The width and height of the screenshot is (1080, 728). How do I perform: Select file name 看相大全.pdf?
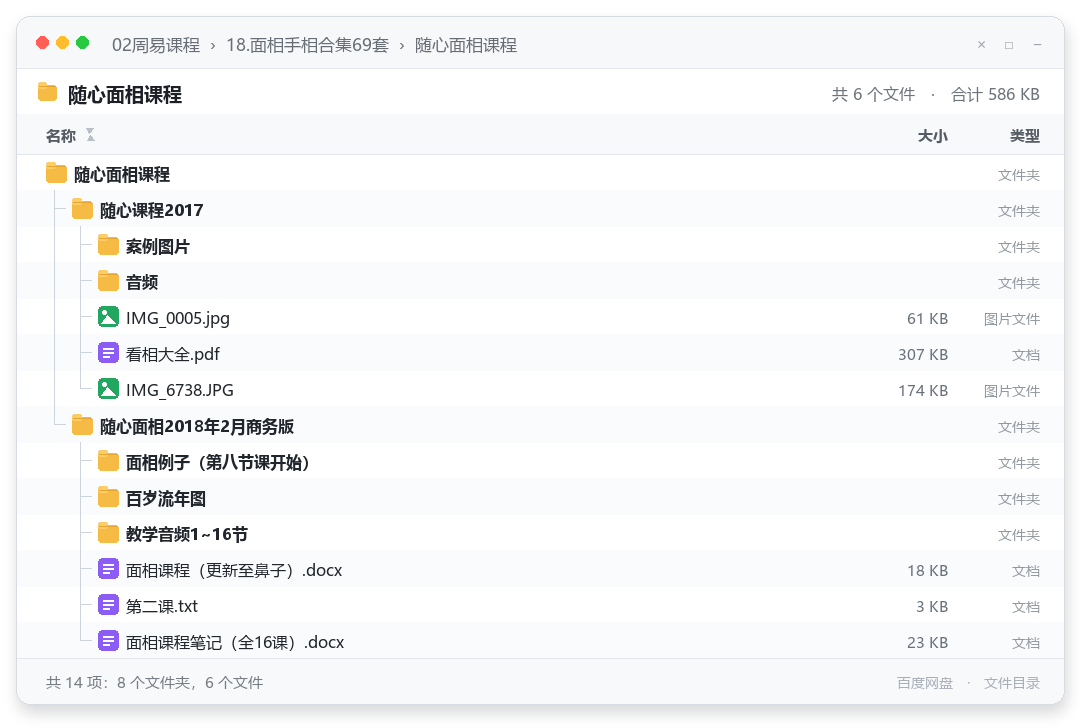pos(173,354)
